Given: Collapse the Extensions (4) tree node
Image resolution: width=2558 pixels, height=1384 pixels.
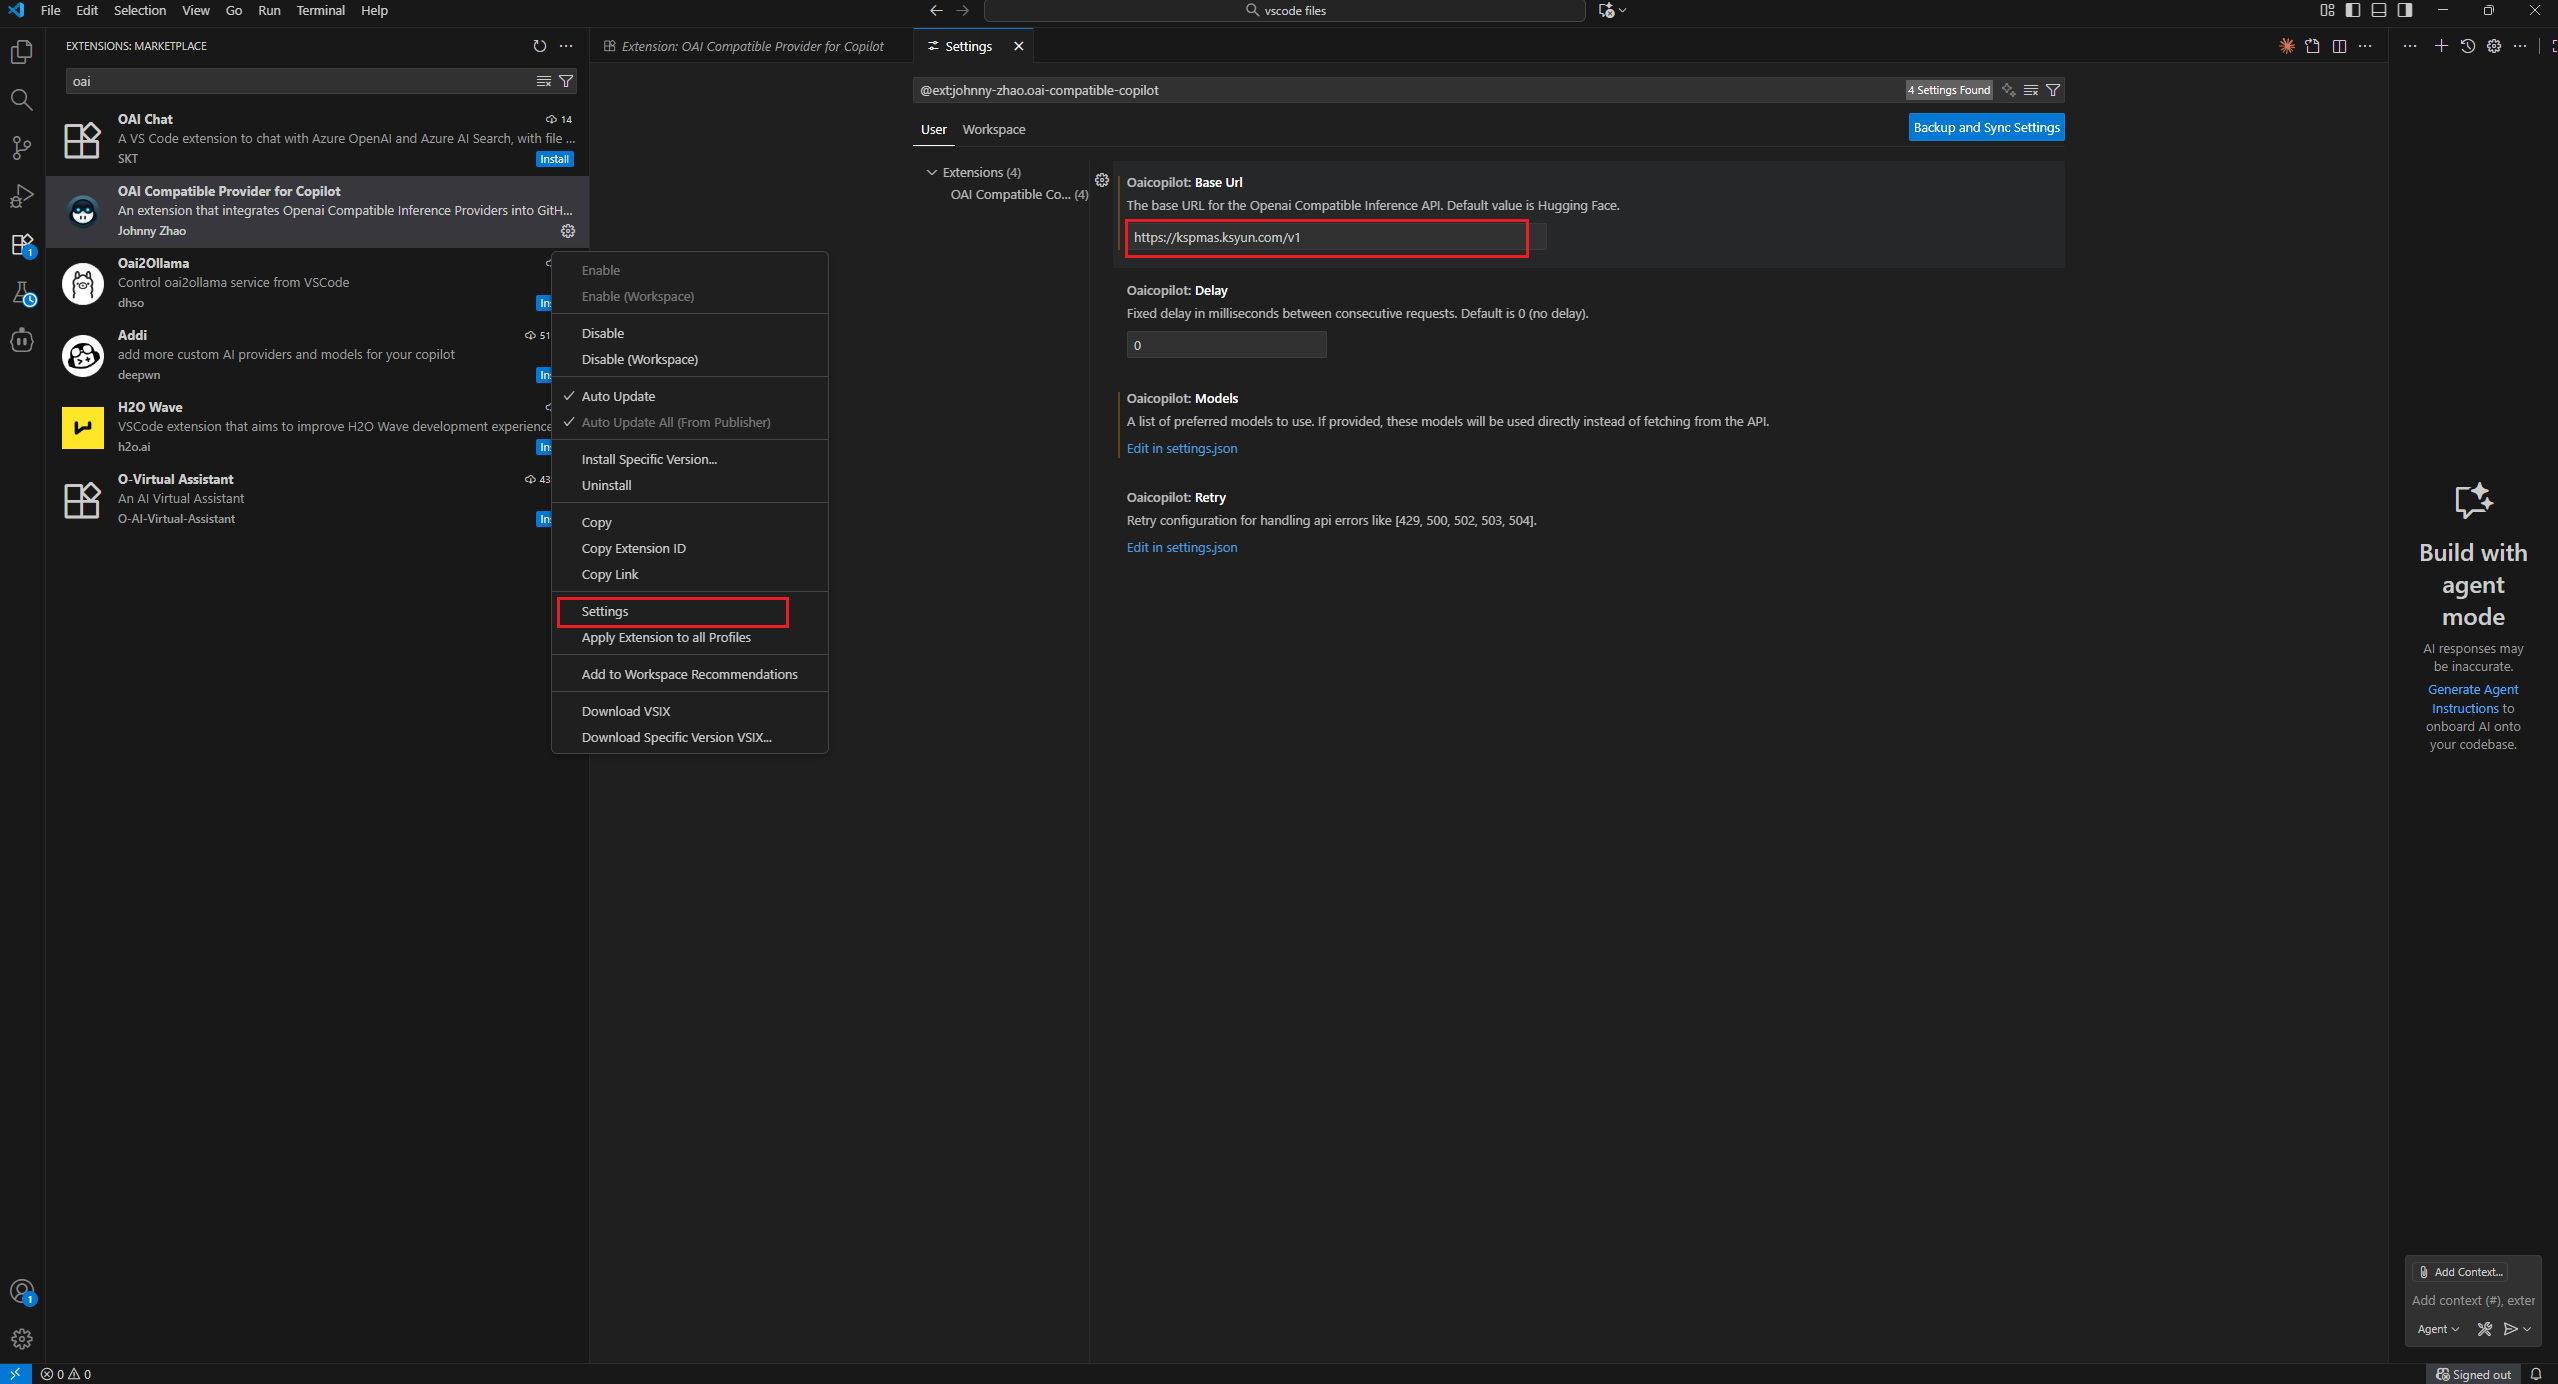Looking at the screenshot, I should point(932,172).
